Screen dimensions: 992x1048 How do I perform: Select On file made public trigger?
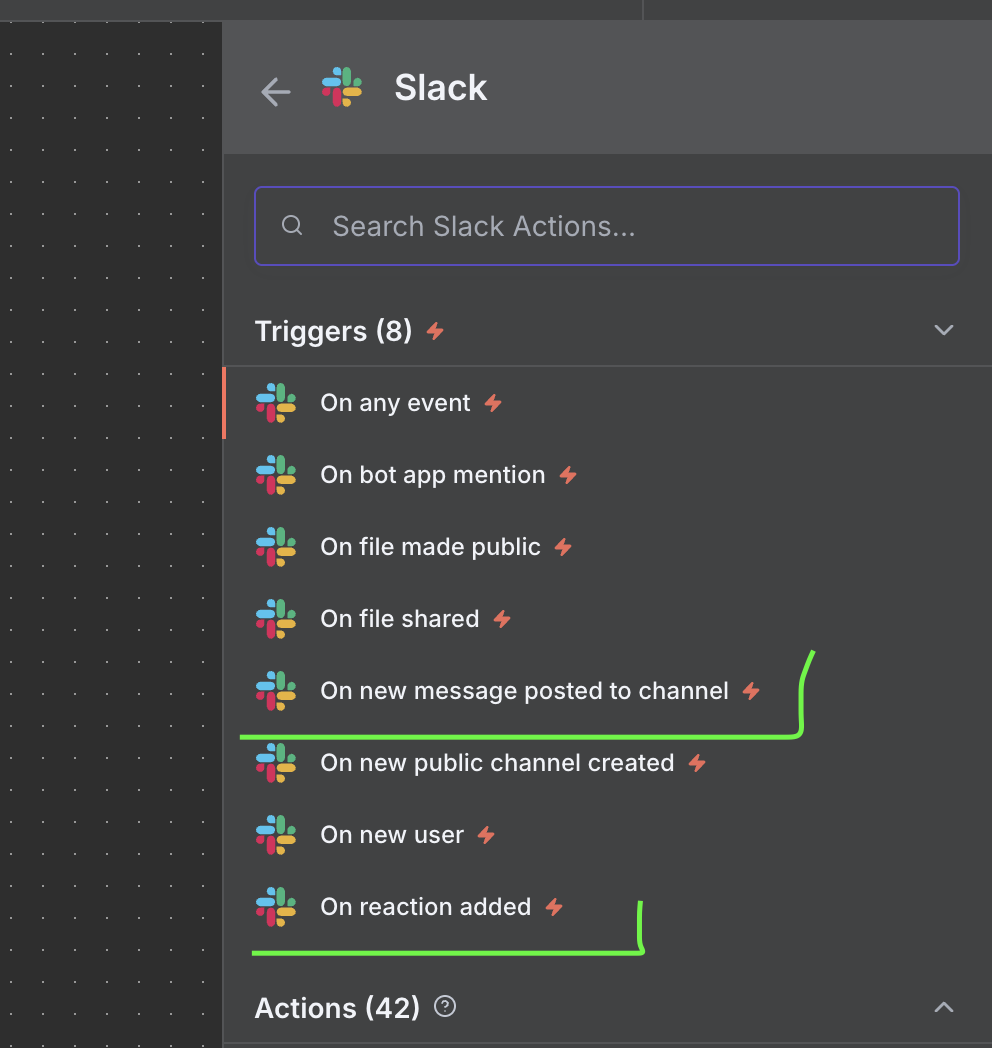coord(430,547)
